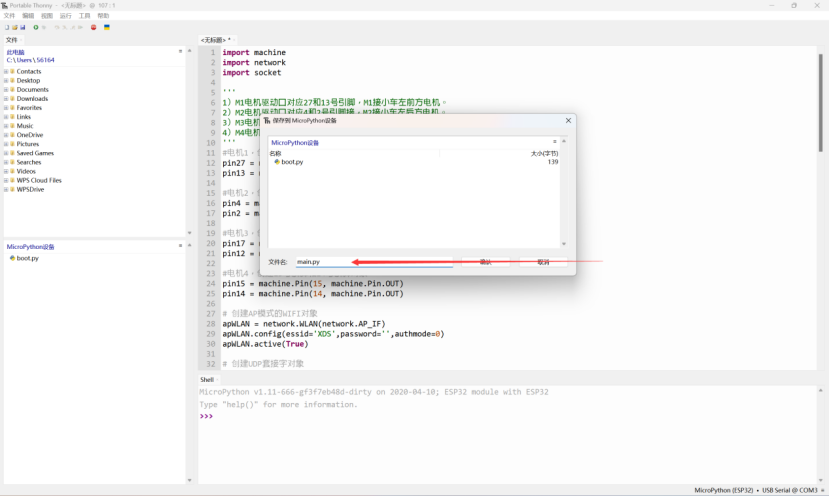The width and height of the screenshot is (830, 496).
Task: Click the 名称 column header in dialog
Action: point(275,154)
